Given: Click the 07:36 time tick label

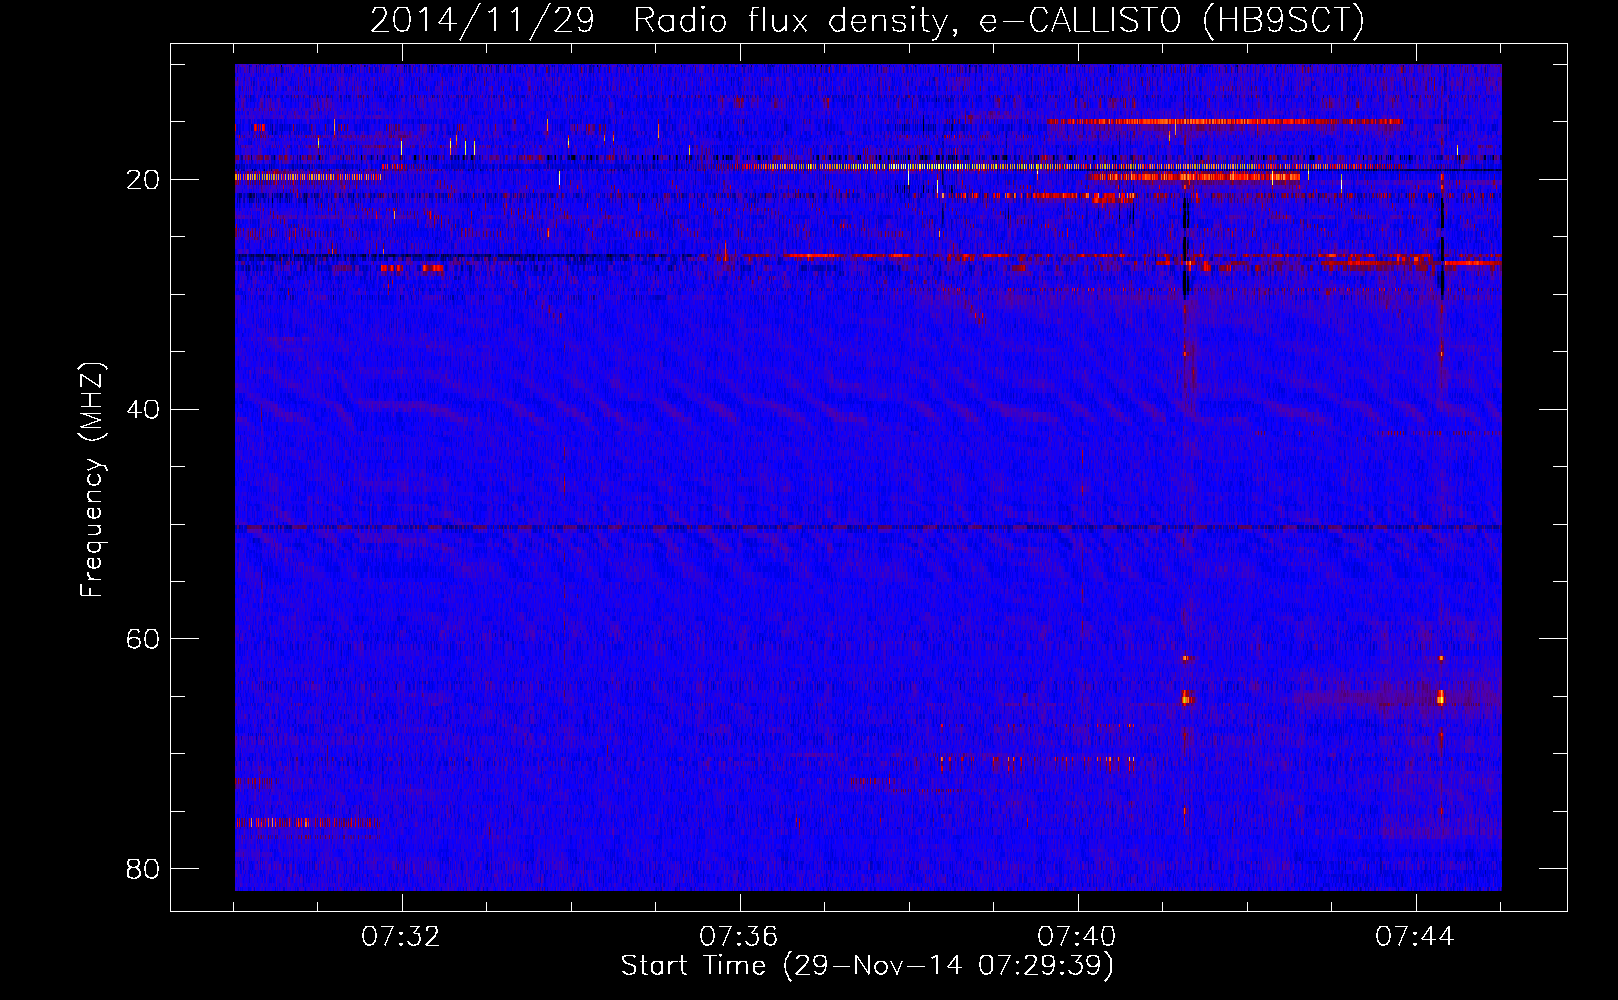Looking at the screenshot, I should point(739,937).
